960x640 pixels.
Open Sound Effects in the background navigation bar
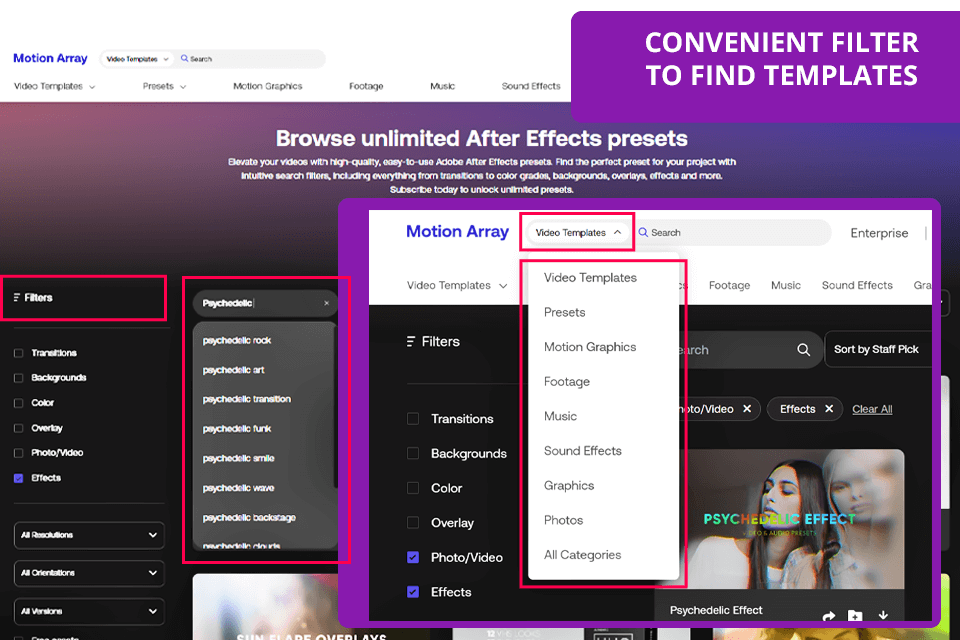531,86
